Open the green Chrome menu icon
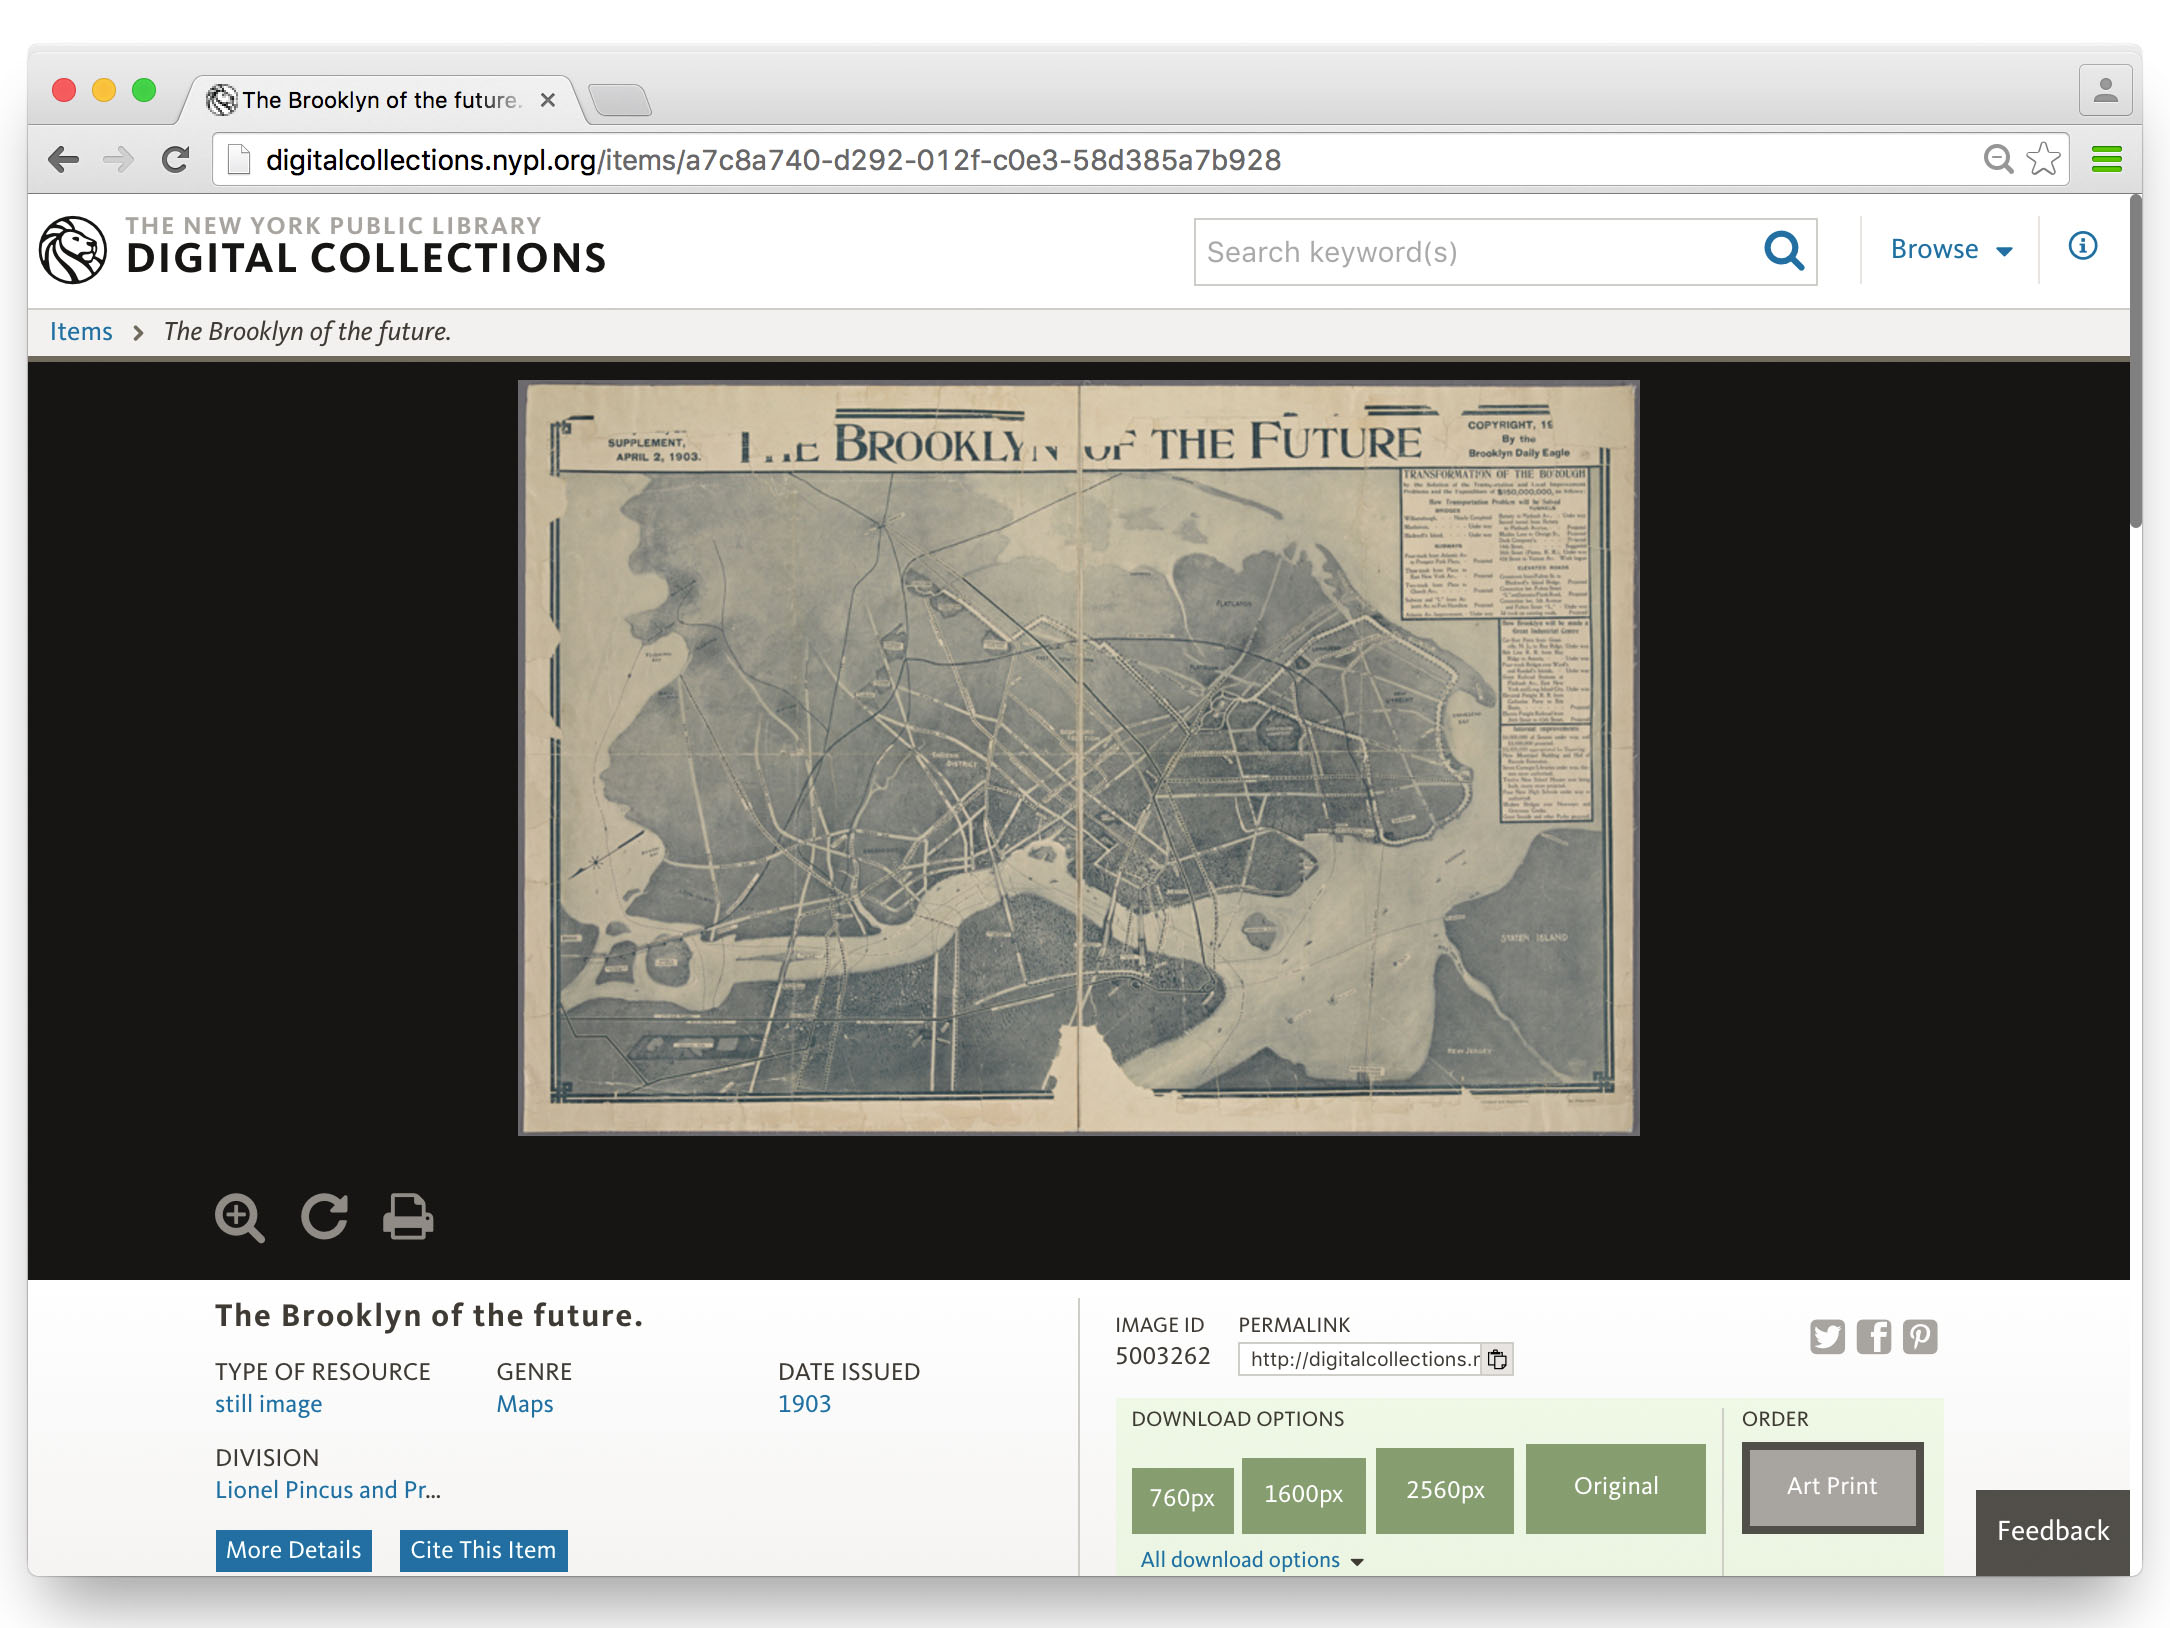Viewport: 2170px width, 1628px height. pyautogui.click(x=2107, y=160)
